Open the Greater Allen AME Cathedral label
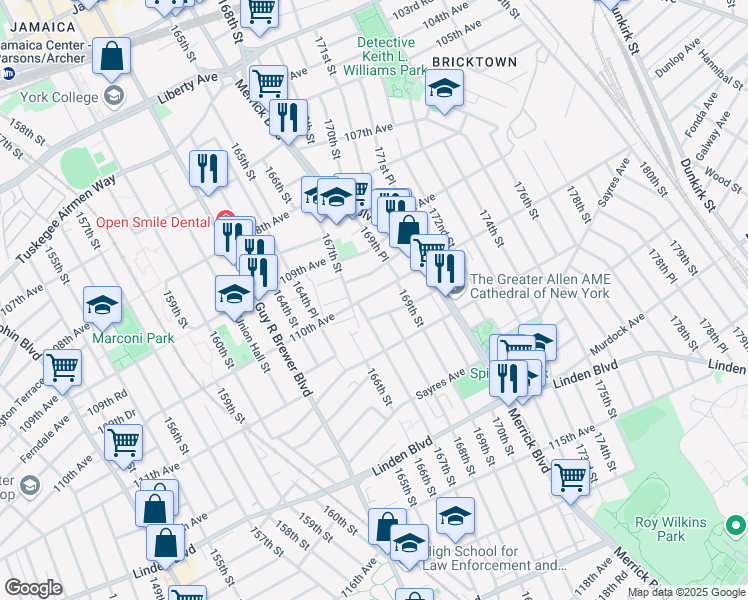Screen dimensions: 748x600 click(x=539, y=286)
